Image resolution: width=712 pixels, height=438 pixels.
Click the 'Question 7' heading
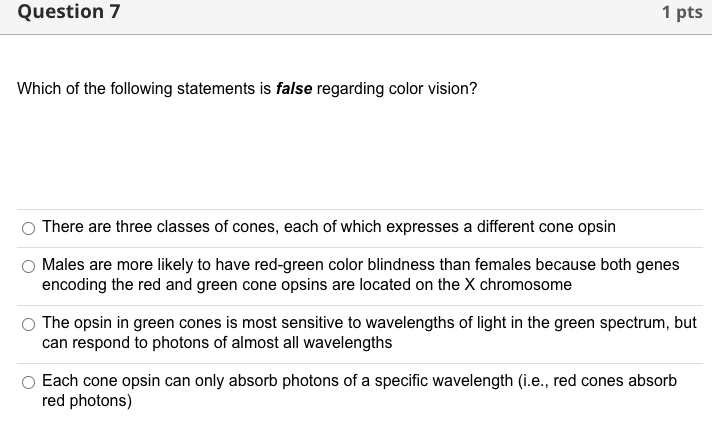pos(69,12)
